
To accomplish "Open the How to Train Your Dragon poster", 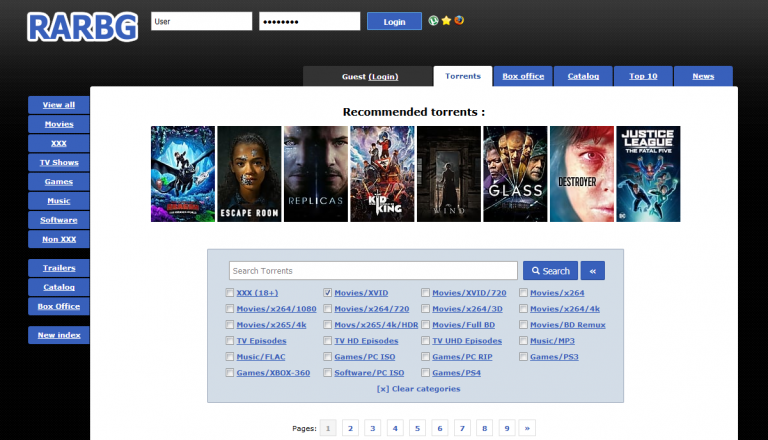I will click(183, 174).
